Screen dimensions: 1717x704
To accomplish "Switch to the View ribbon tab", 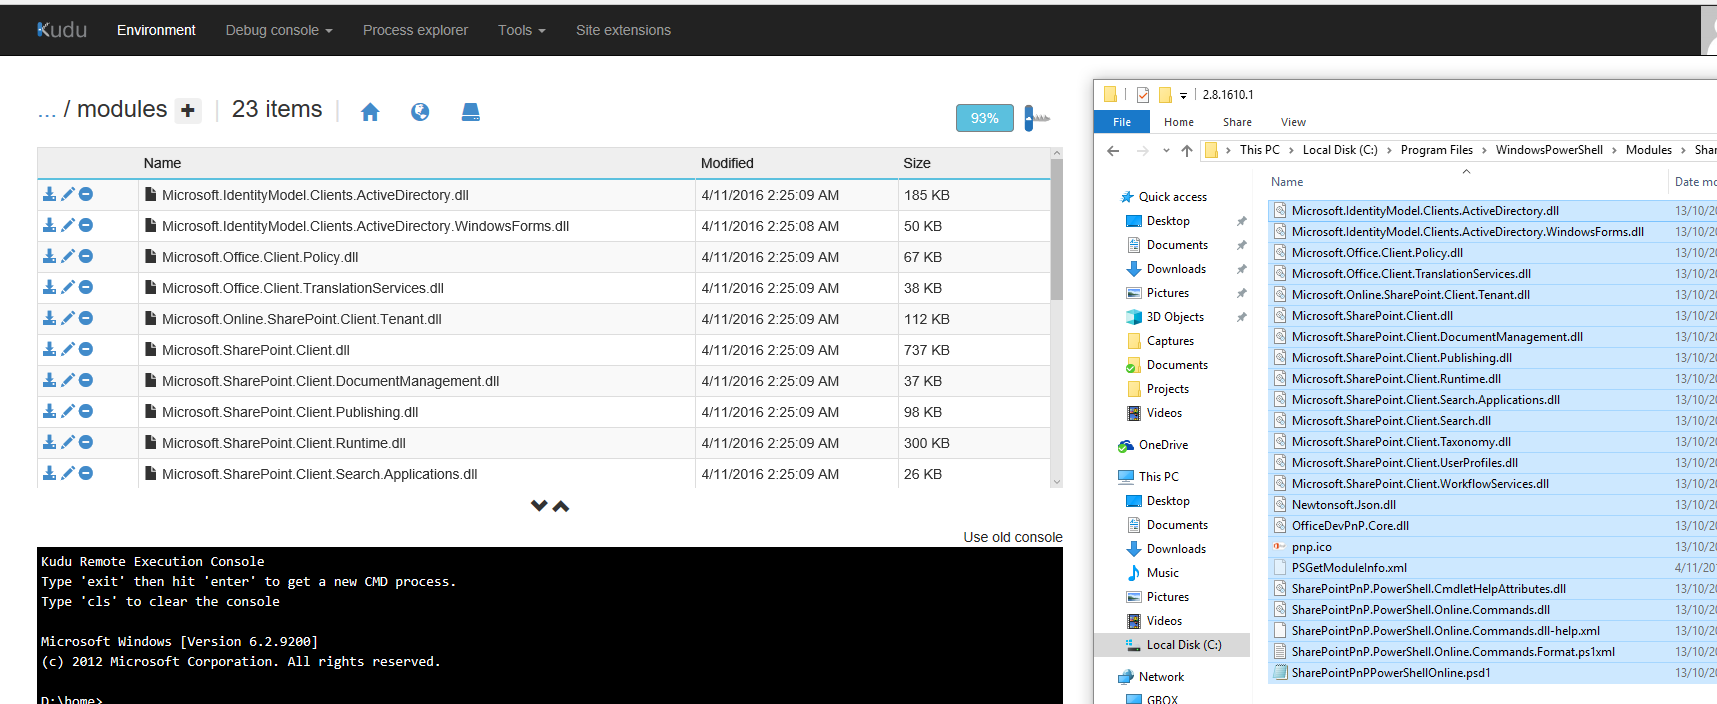I will coord(1293,122).
